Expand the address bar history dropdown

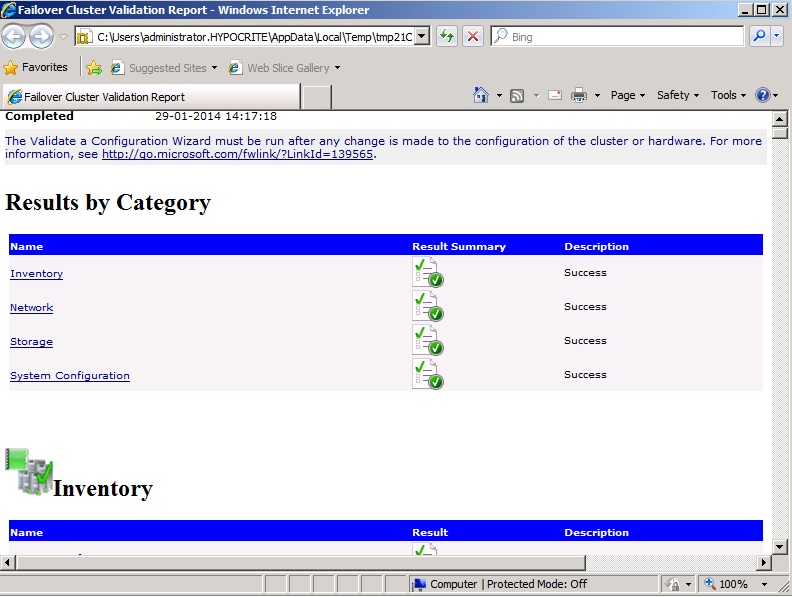(x=422, y=36)
